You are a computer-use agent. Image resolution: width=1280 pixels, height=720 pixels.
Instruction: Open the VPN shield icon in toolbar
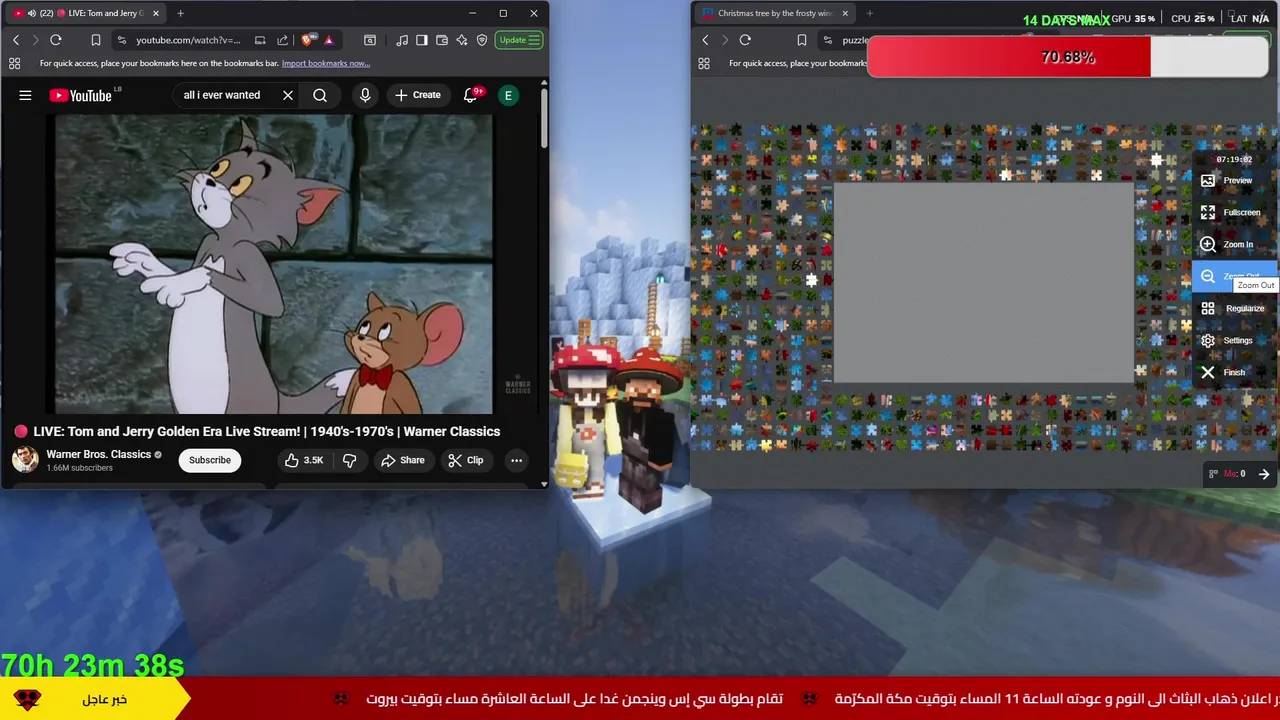[x=482, y=40]
